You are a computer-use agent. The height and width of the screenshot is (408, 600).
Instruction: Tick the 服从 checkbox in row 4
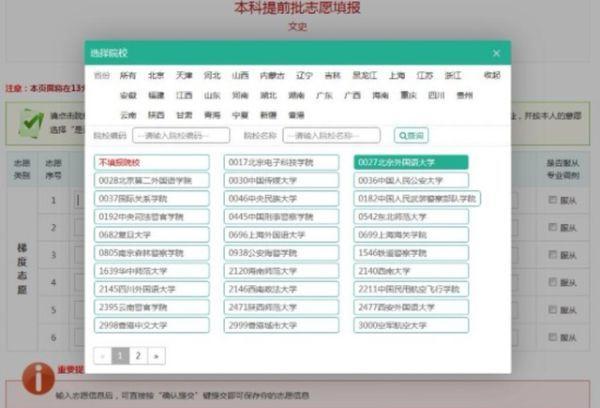tap(552, 282)
